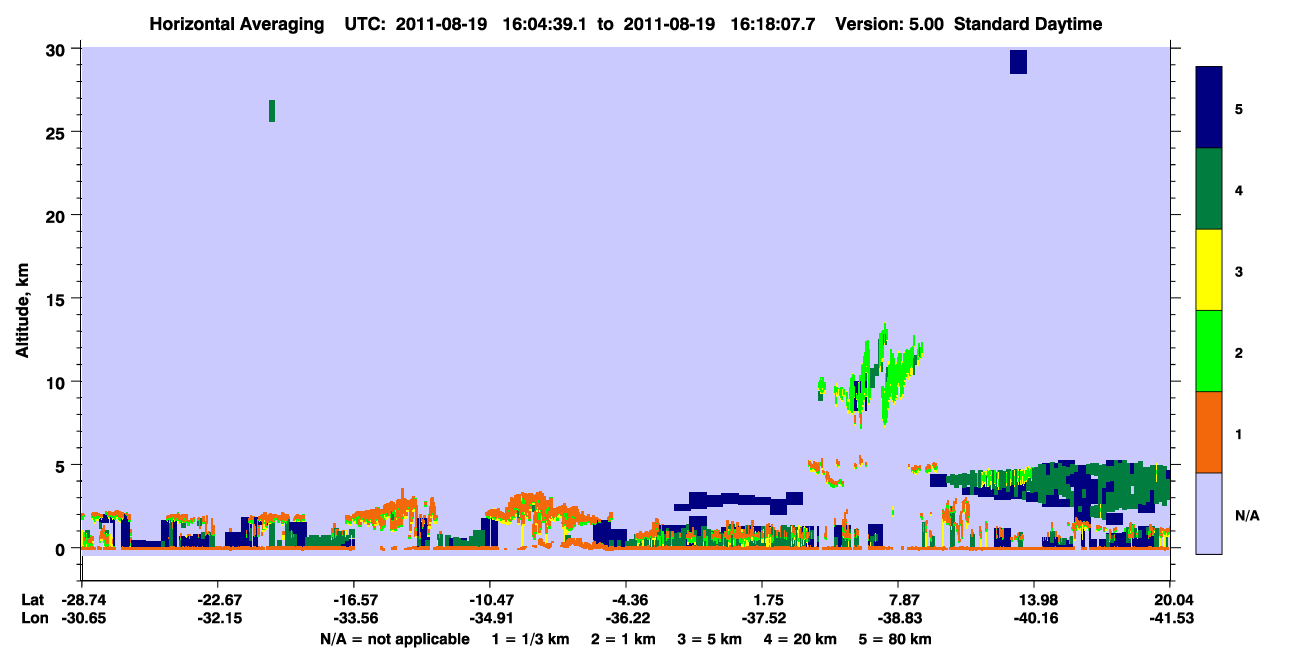Click the y-axis tick label 10

point(57,382)
